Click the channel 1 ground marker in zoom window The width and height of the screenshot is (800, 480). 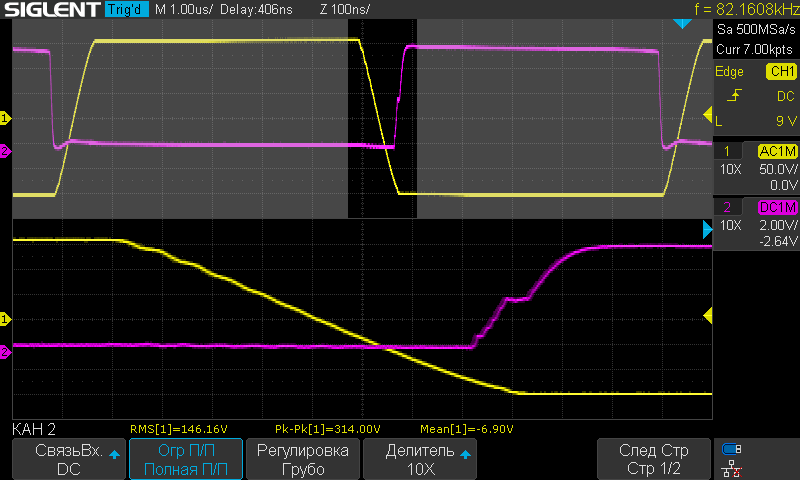[5, 319]
